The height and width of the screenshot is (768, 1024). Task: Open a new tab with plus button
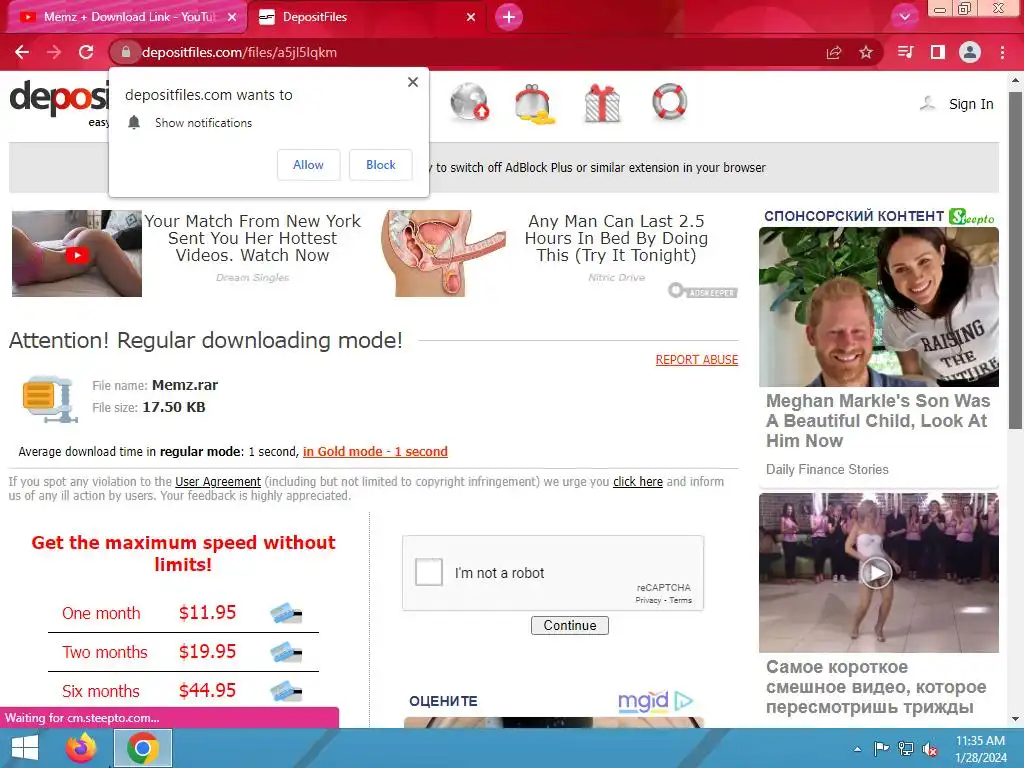pyautogui.click(x=509, y=17)
